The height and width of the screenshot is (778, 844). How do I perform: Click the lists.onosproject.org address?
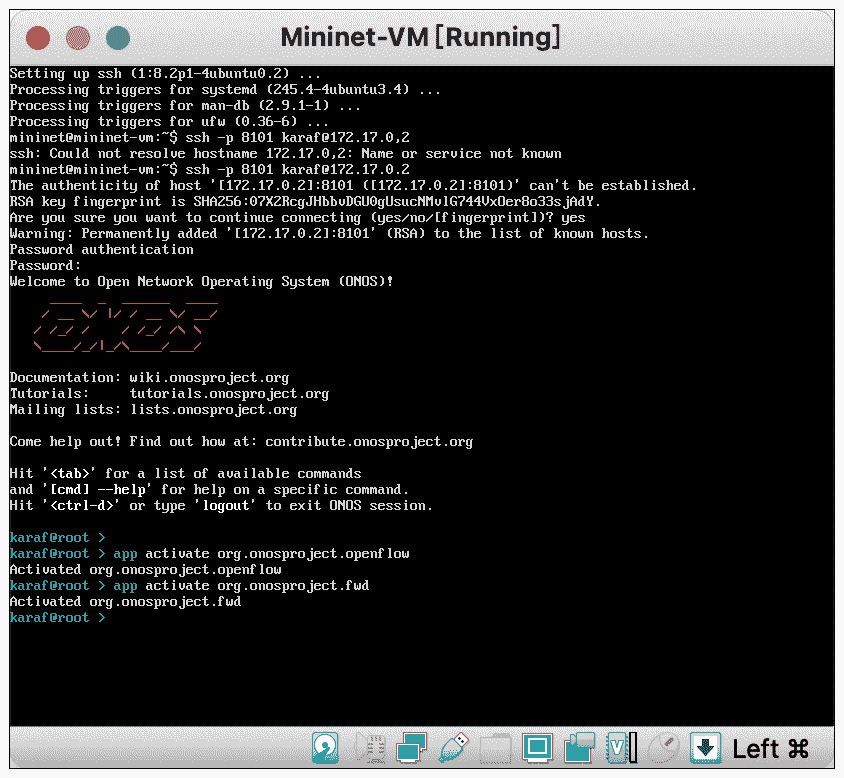click(213, 410)
